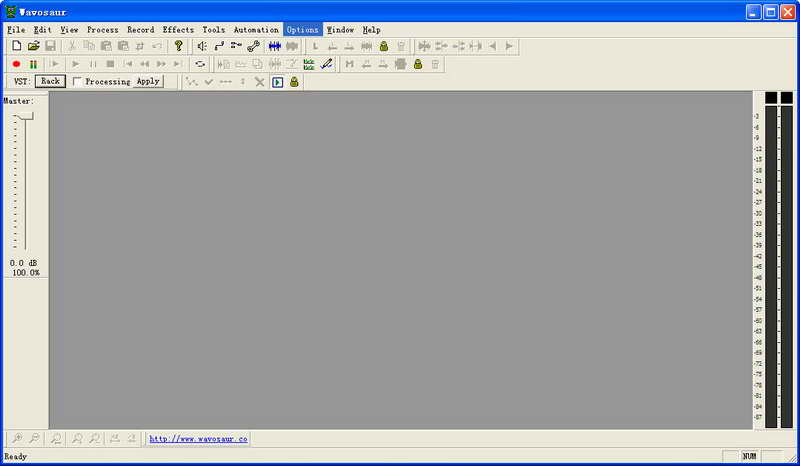Click the zoom out magnifier icon
This screenshot has height=466, width=800.
[34, 438]
